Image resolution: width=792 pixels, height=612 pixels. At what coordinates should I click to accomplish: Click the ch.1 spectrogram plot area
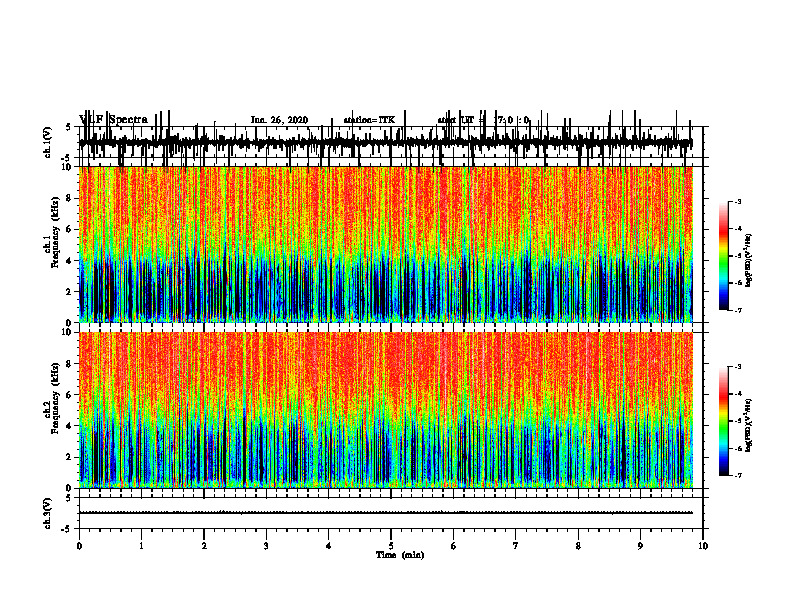(x=385, y=244)
